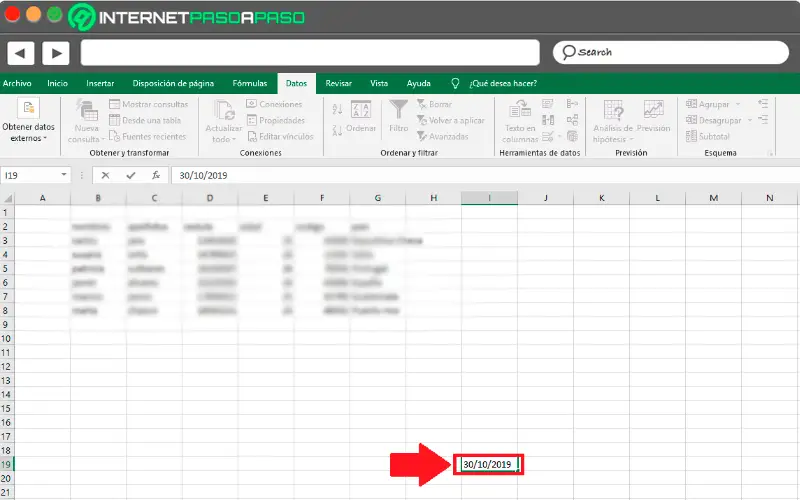
Task: Open Fuentes recientes
Action: point(148,136)
